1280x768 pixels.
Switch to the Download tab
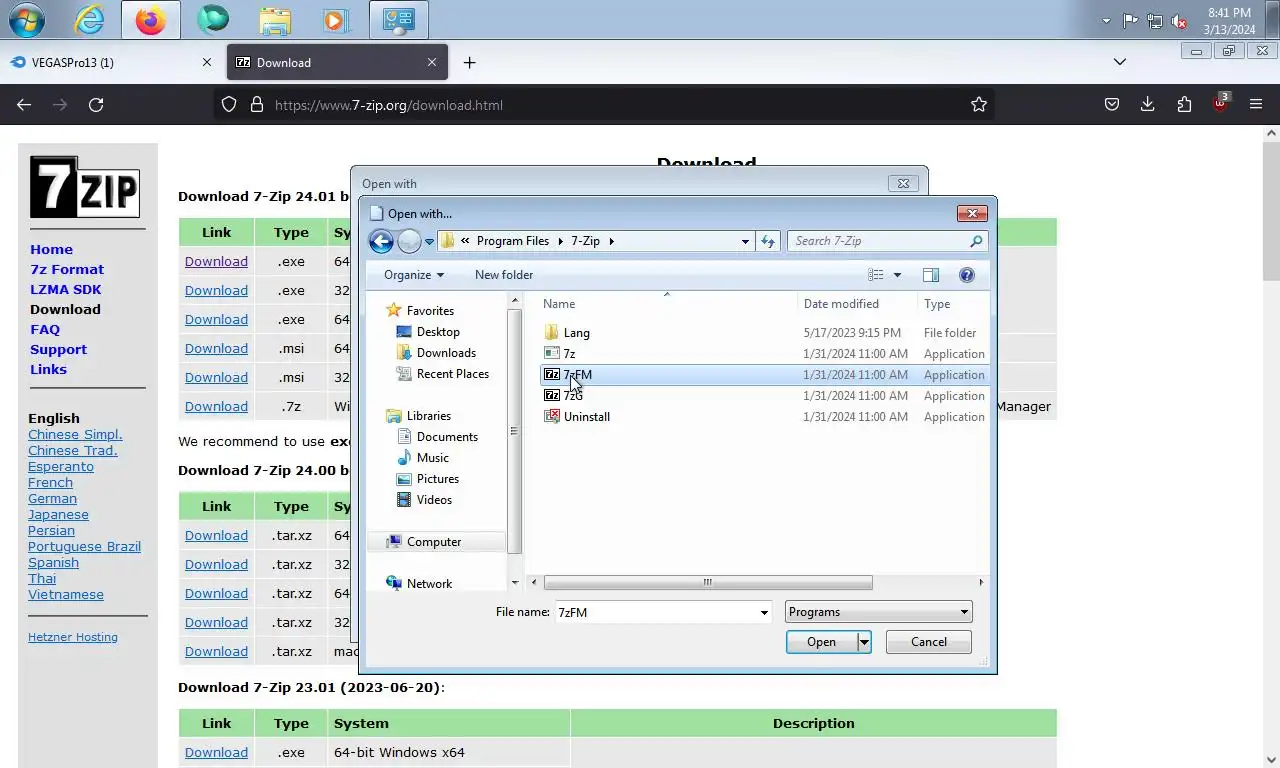[x=337, y=62]
